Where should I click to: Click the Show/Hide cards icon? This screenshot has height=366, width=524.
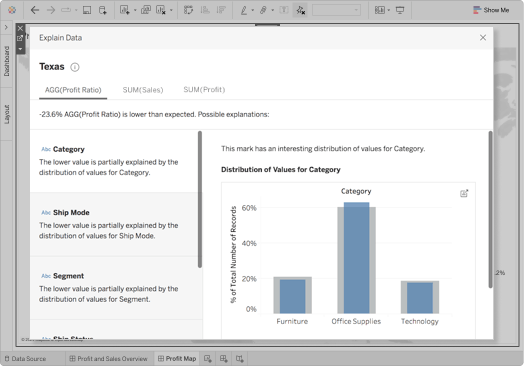380,10
